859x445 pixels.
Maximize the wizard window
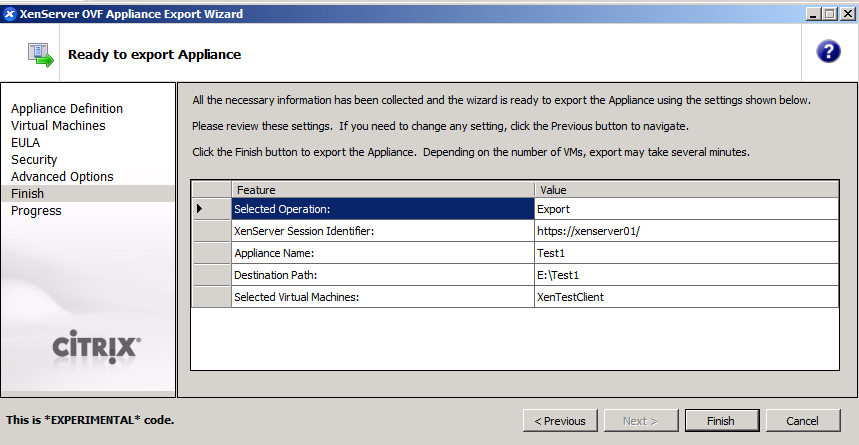pyautogui.click(x=829, y=14)
